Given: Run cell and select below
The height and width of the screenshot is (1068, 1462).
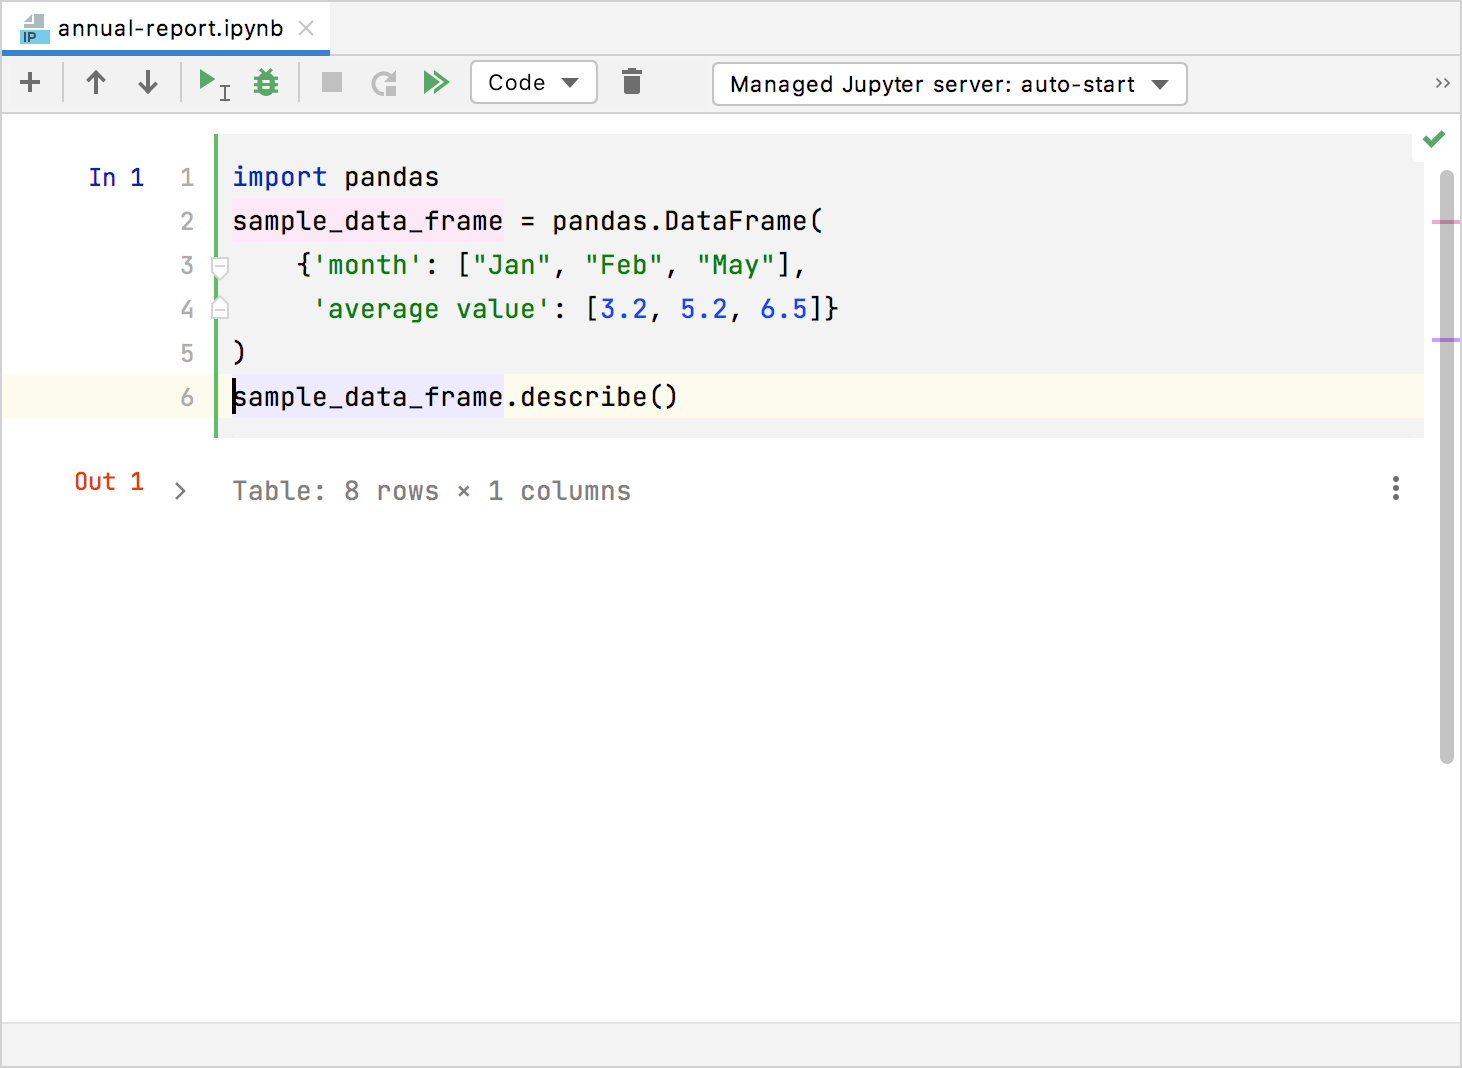Looking at the screenshot, I should coord(214,83).
